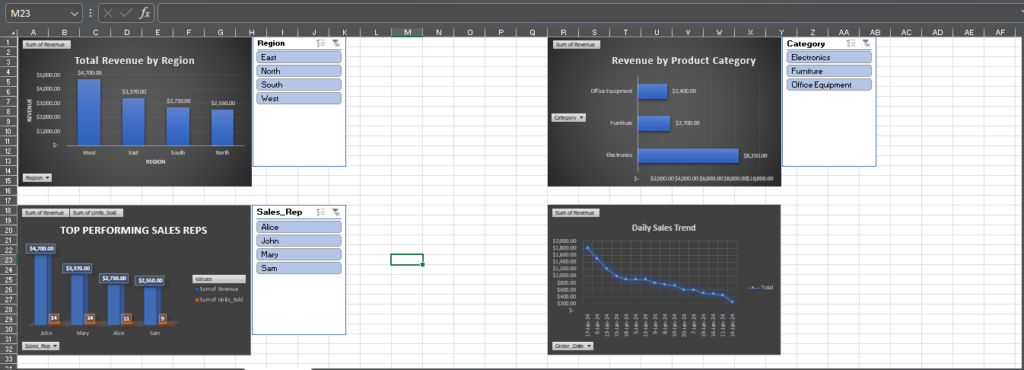
Task: Open the Region field dropdown on revenue chart
Action: 37,177
